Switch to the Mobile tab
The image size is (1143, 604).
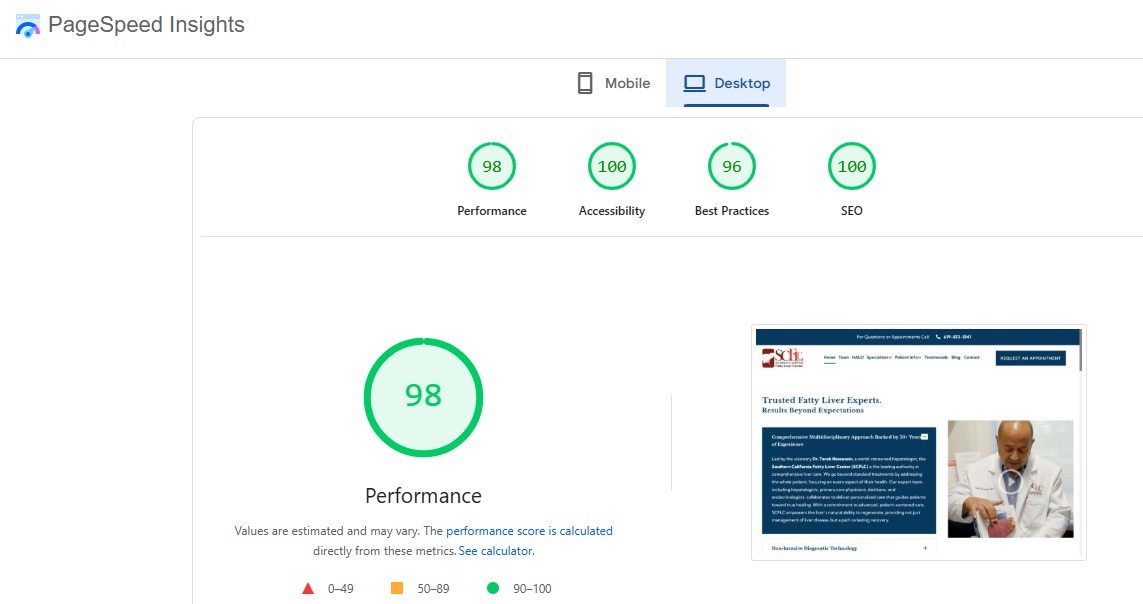pos(613,83)
